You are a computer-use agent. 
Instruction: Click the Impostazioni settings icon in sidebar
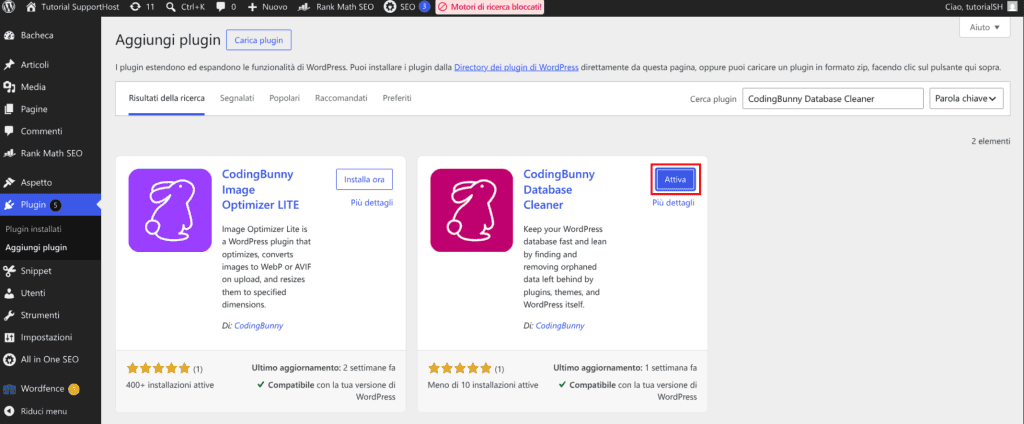(x=9, y=338)
